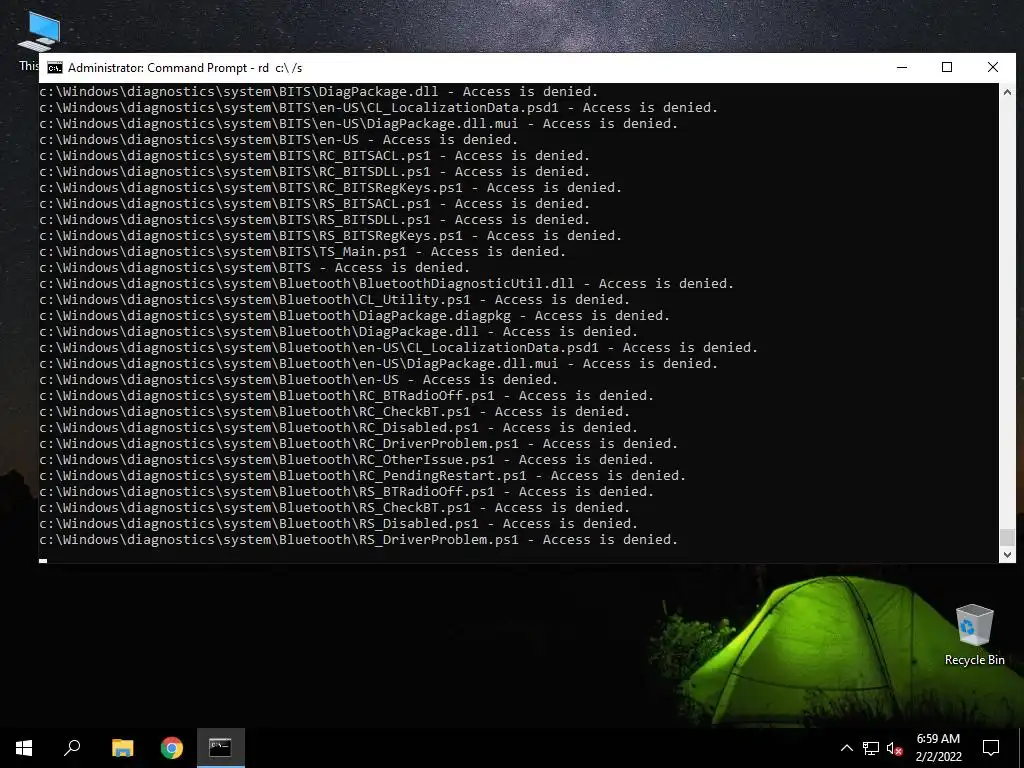The width and height of the screenshot is (1024, 768).
Task: Click the RS_BTRadioOff.ps1 line
Action: pyautogui.click(x=347, y=492)
